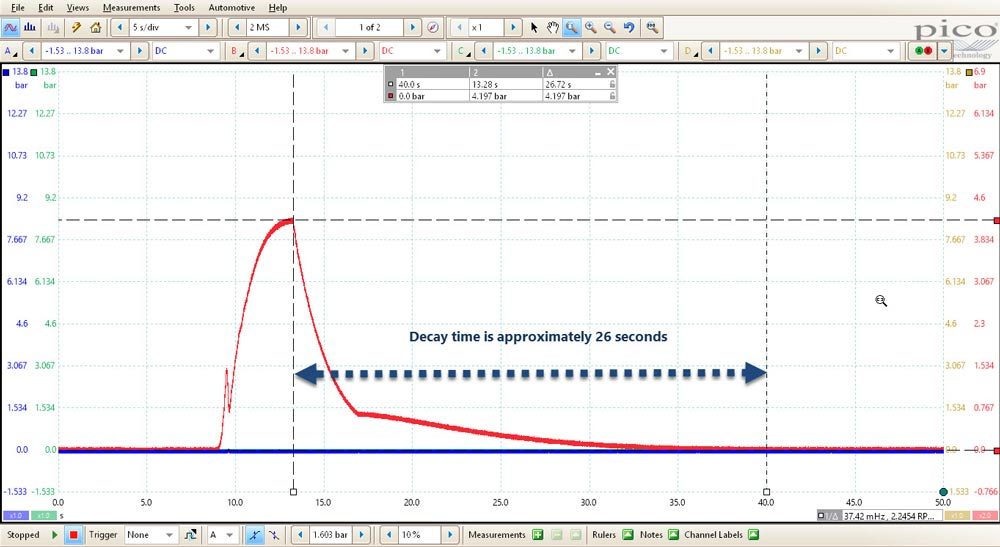Undo zoom with the blue arrow icon

(x=629, y=27)
